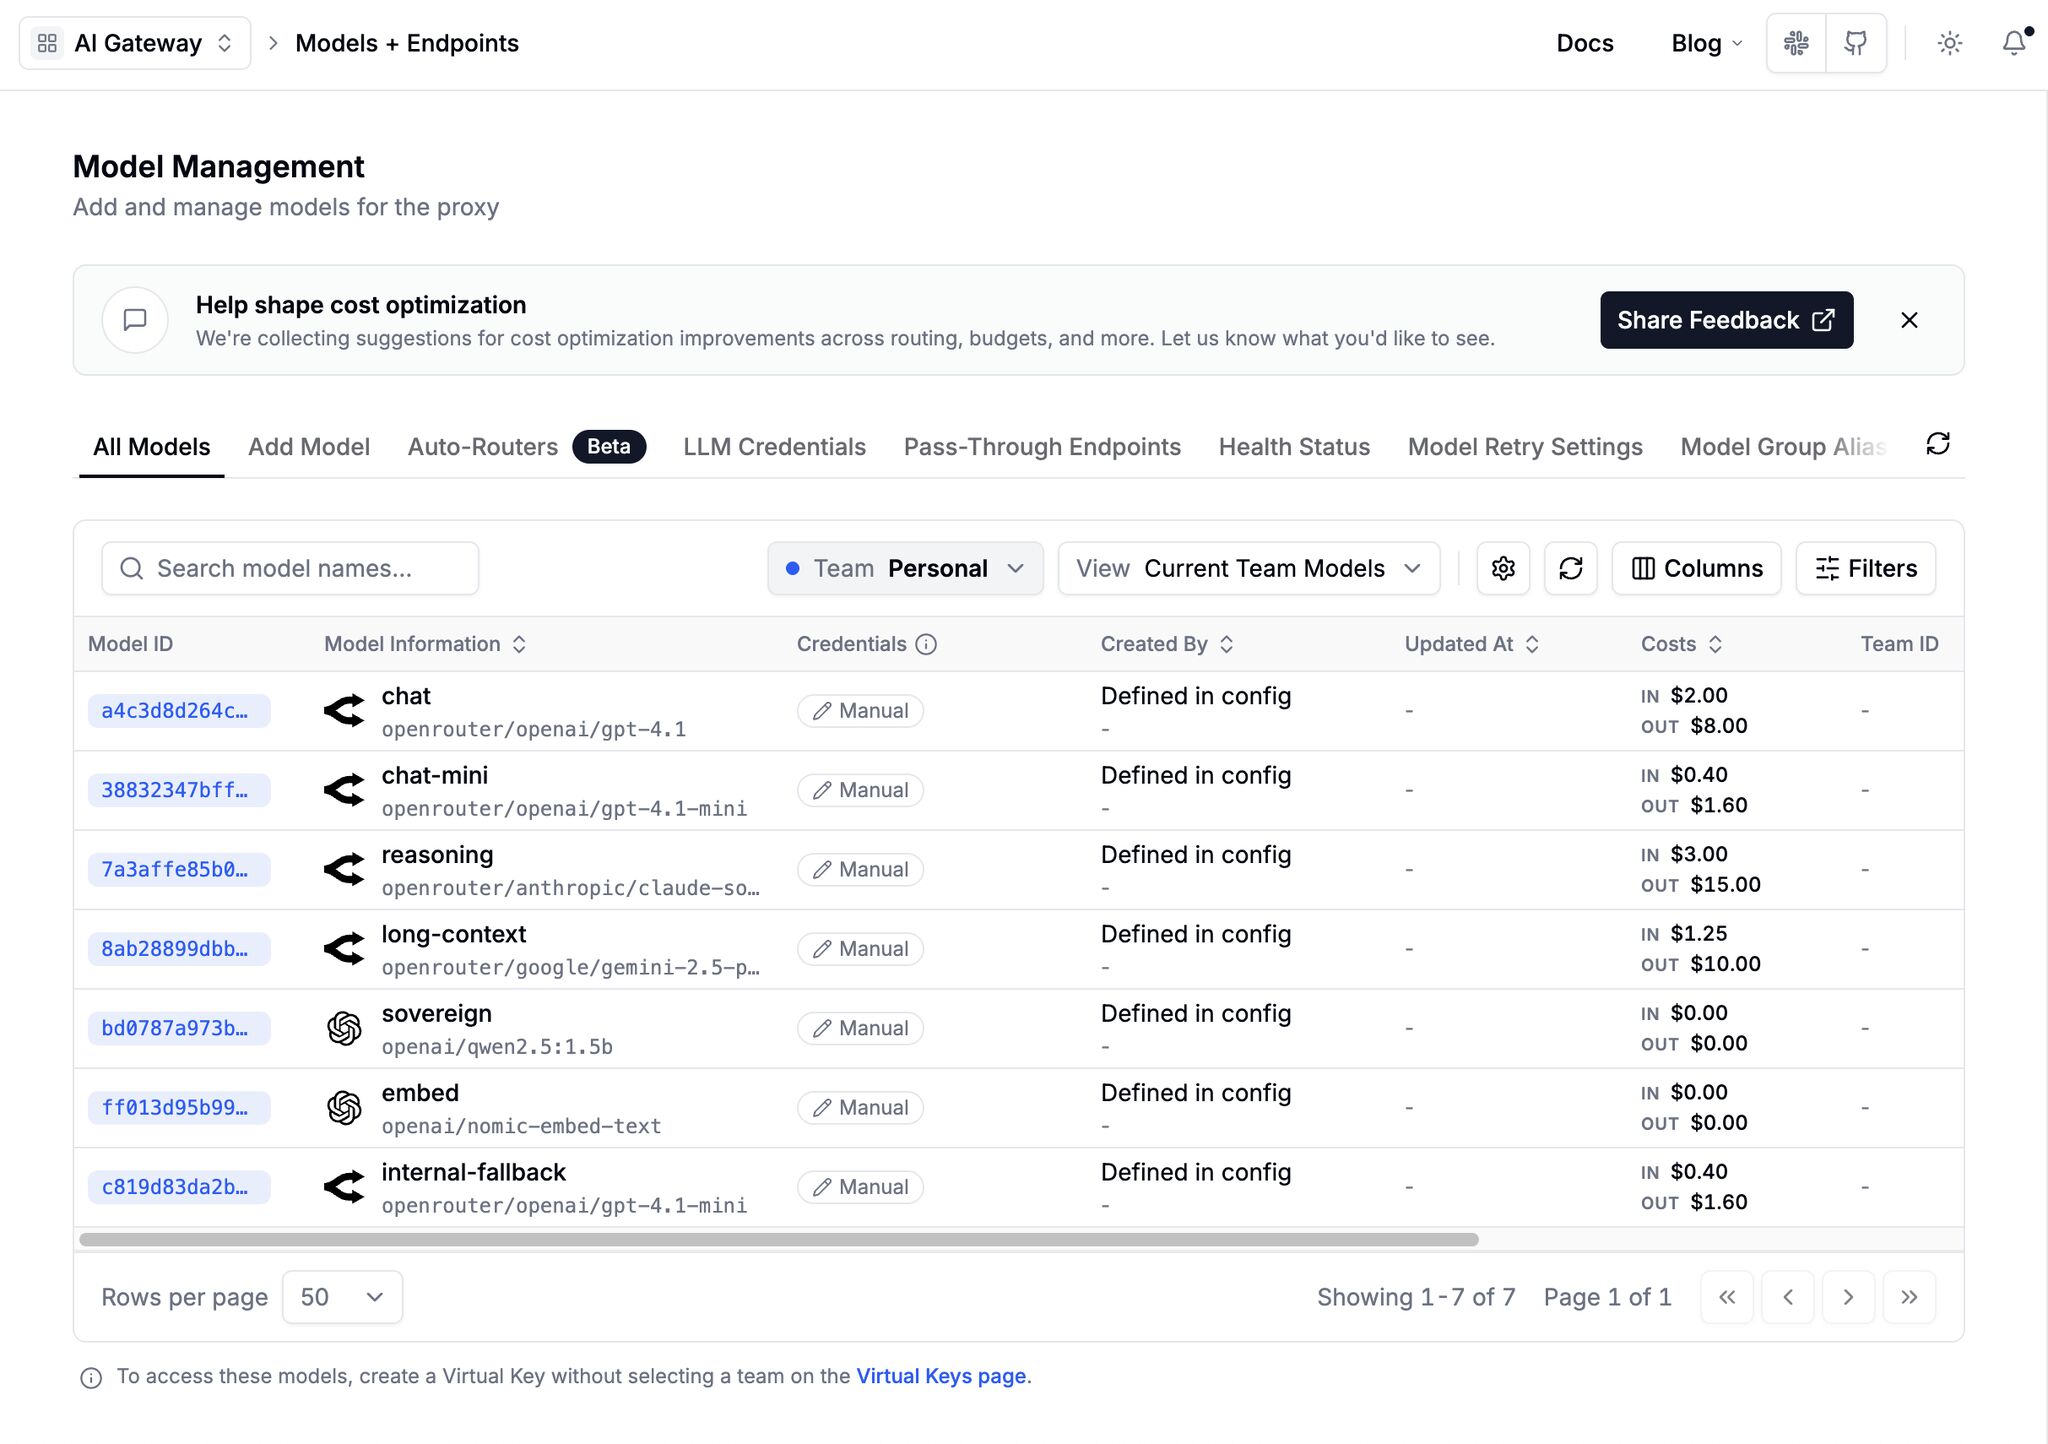The image size is (2048, 1444).
Task: Open the Model Group Alias tab
Action: tap(1783, 447)
